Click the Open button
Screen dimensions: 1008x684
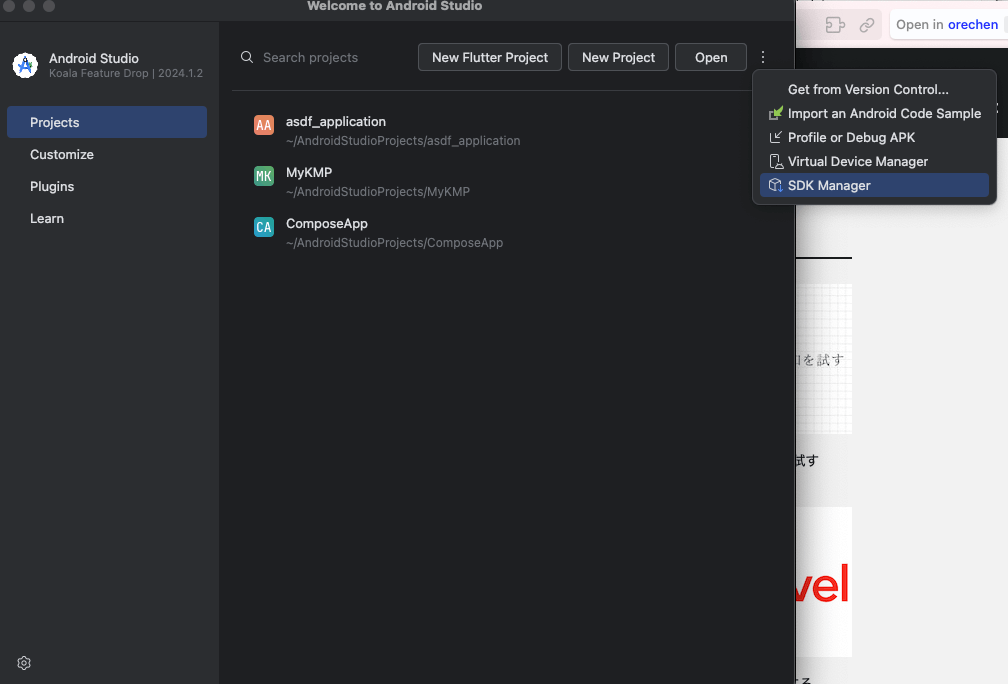click(711, 57)
